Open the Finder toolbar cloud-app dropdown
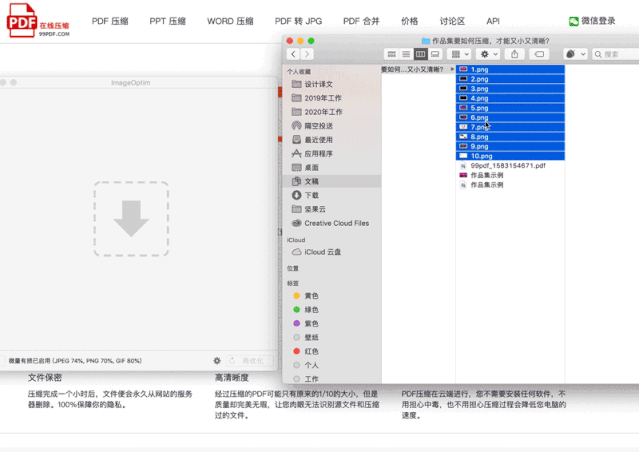 (x=575, y=54)
